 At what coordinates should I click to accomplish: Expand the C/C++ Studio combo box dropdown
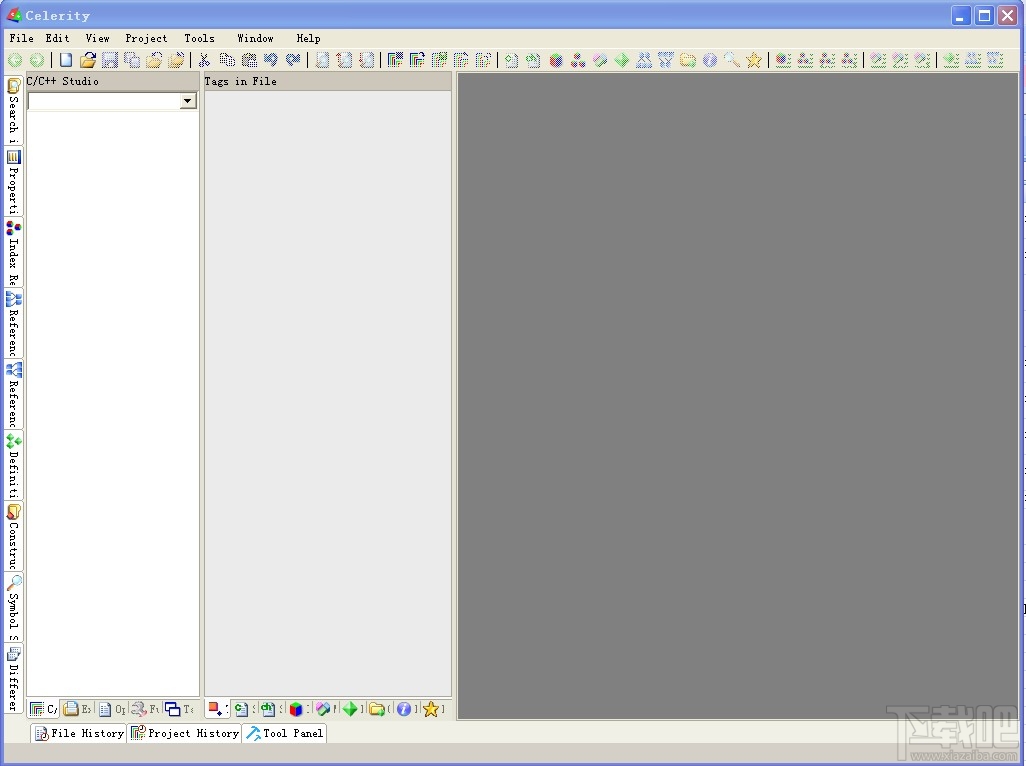pyautogui.click(x=188, y=101)
